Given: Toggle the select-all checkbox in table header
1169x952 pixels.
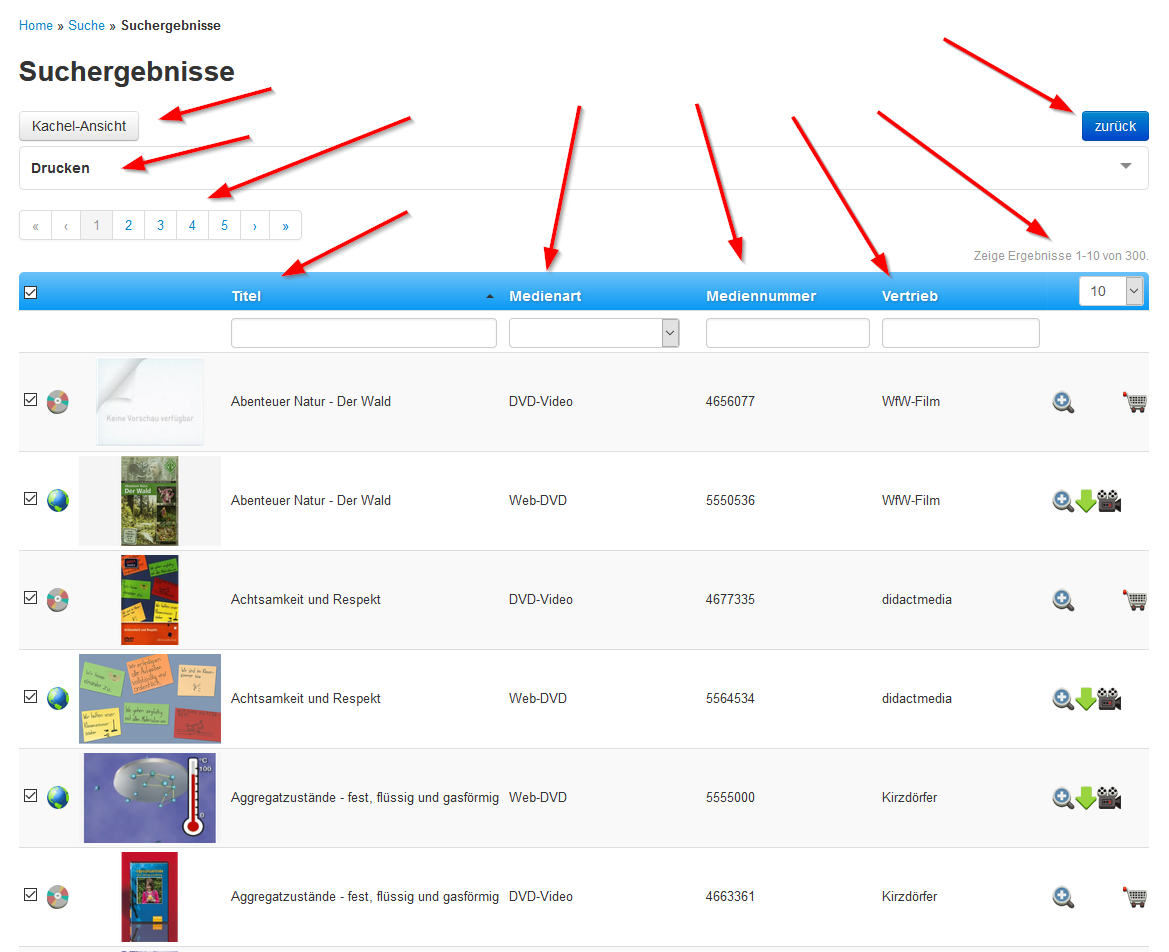Looking at the screenshot, I should click(x=31, y=292).
